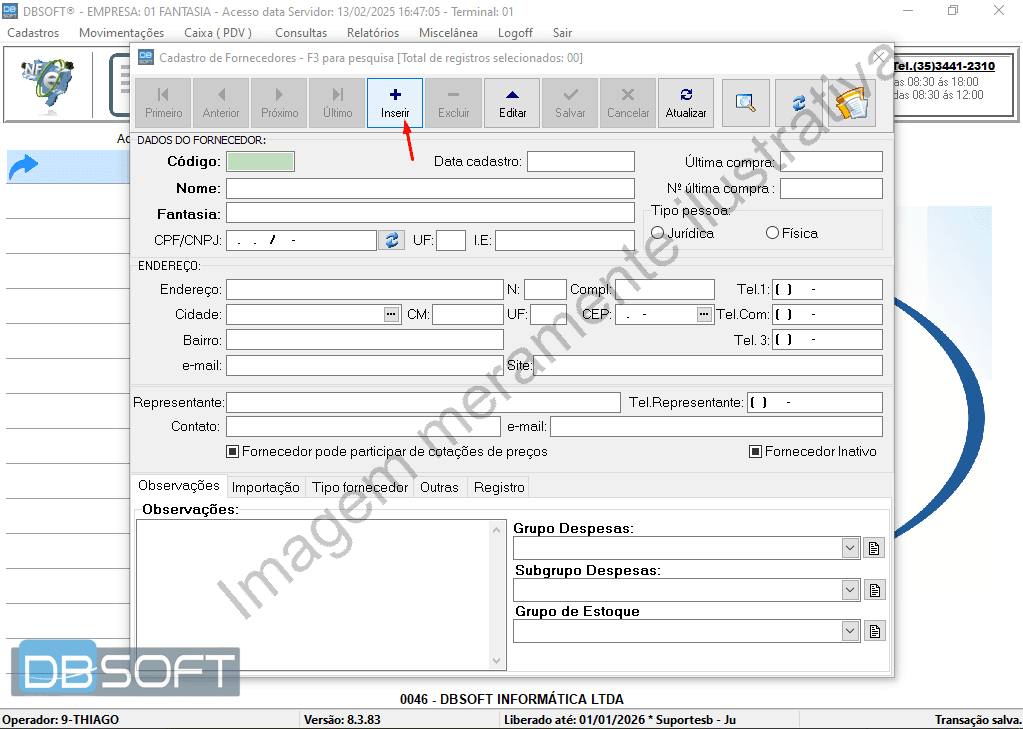1023x729 pixels.
Task: Click the CPF/CNPJ refresh lookup icon
Action: click(x=391, y=240)
